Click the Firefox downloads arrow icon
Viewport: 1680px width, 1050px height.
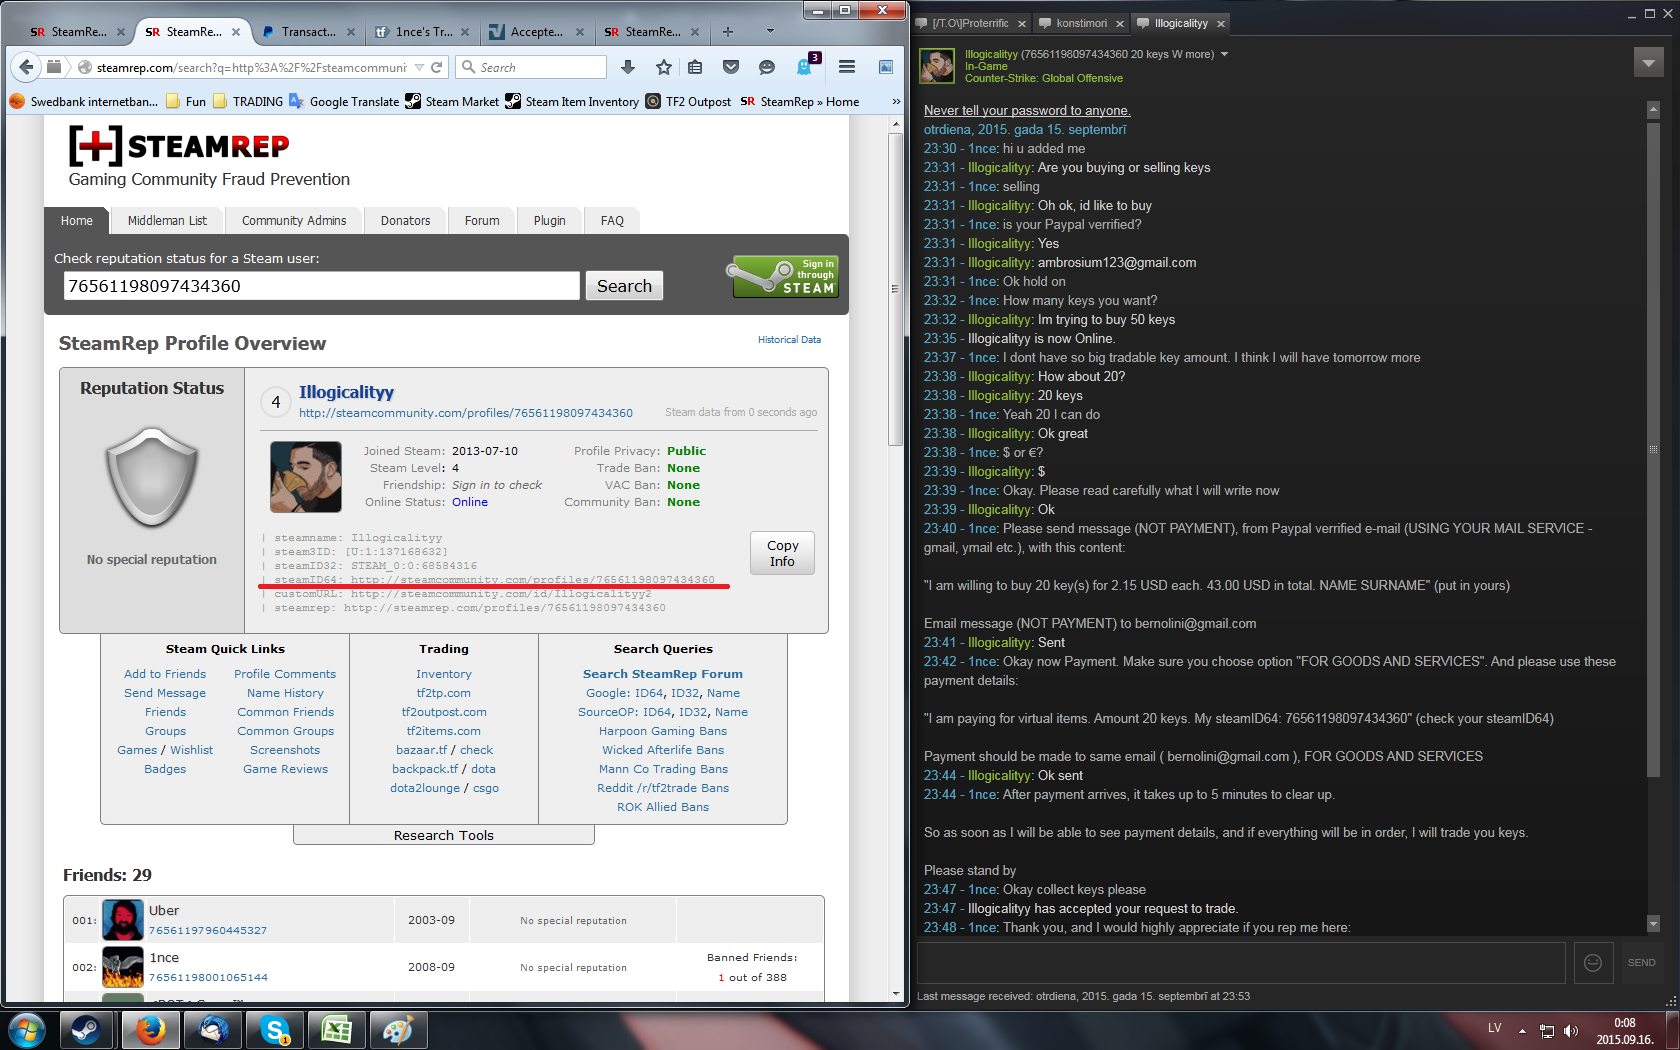click(628, 67)
